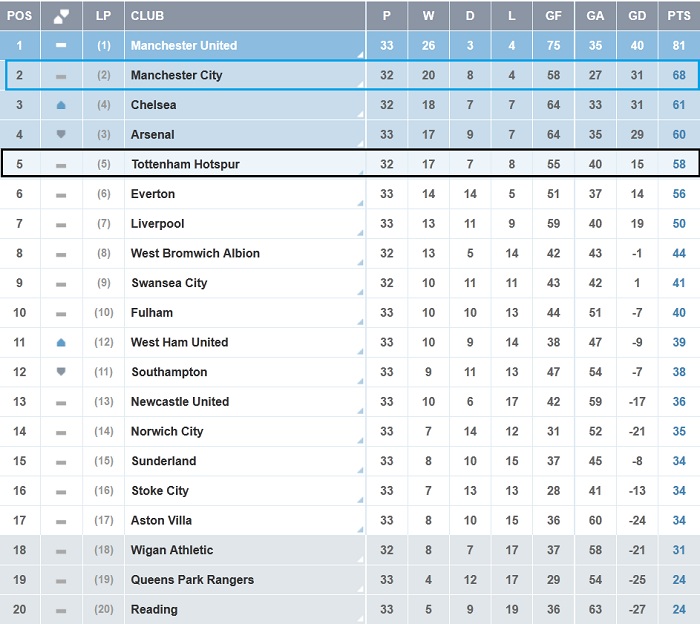Sort by GD column header

[638, 15]
